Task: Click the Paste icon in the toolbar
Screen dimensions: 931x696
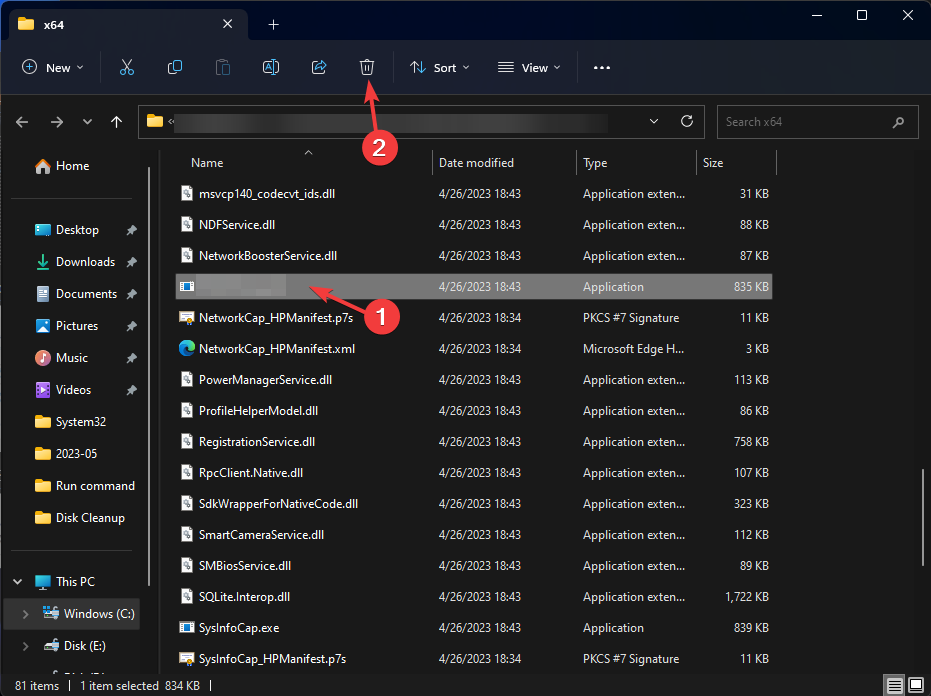Action: 222,67
